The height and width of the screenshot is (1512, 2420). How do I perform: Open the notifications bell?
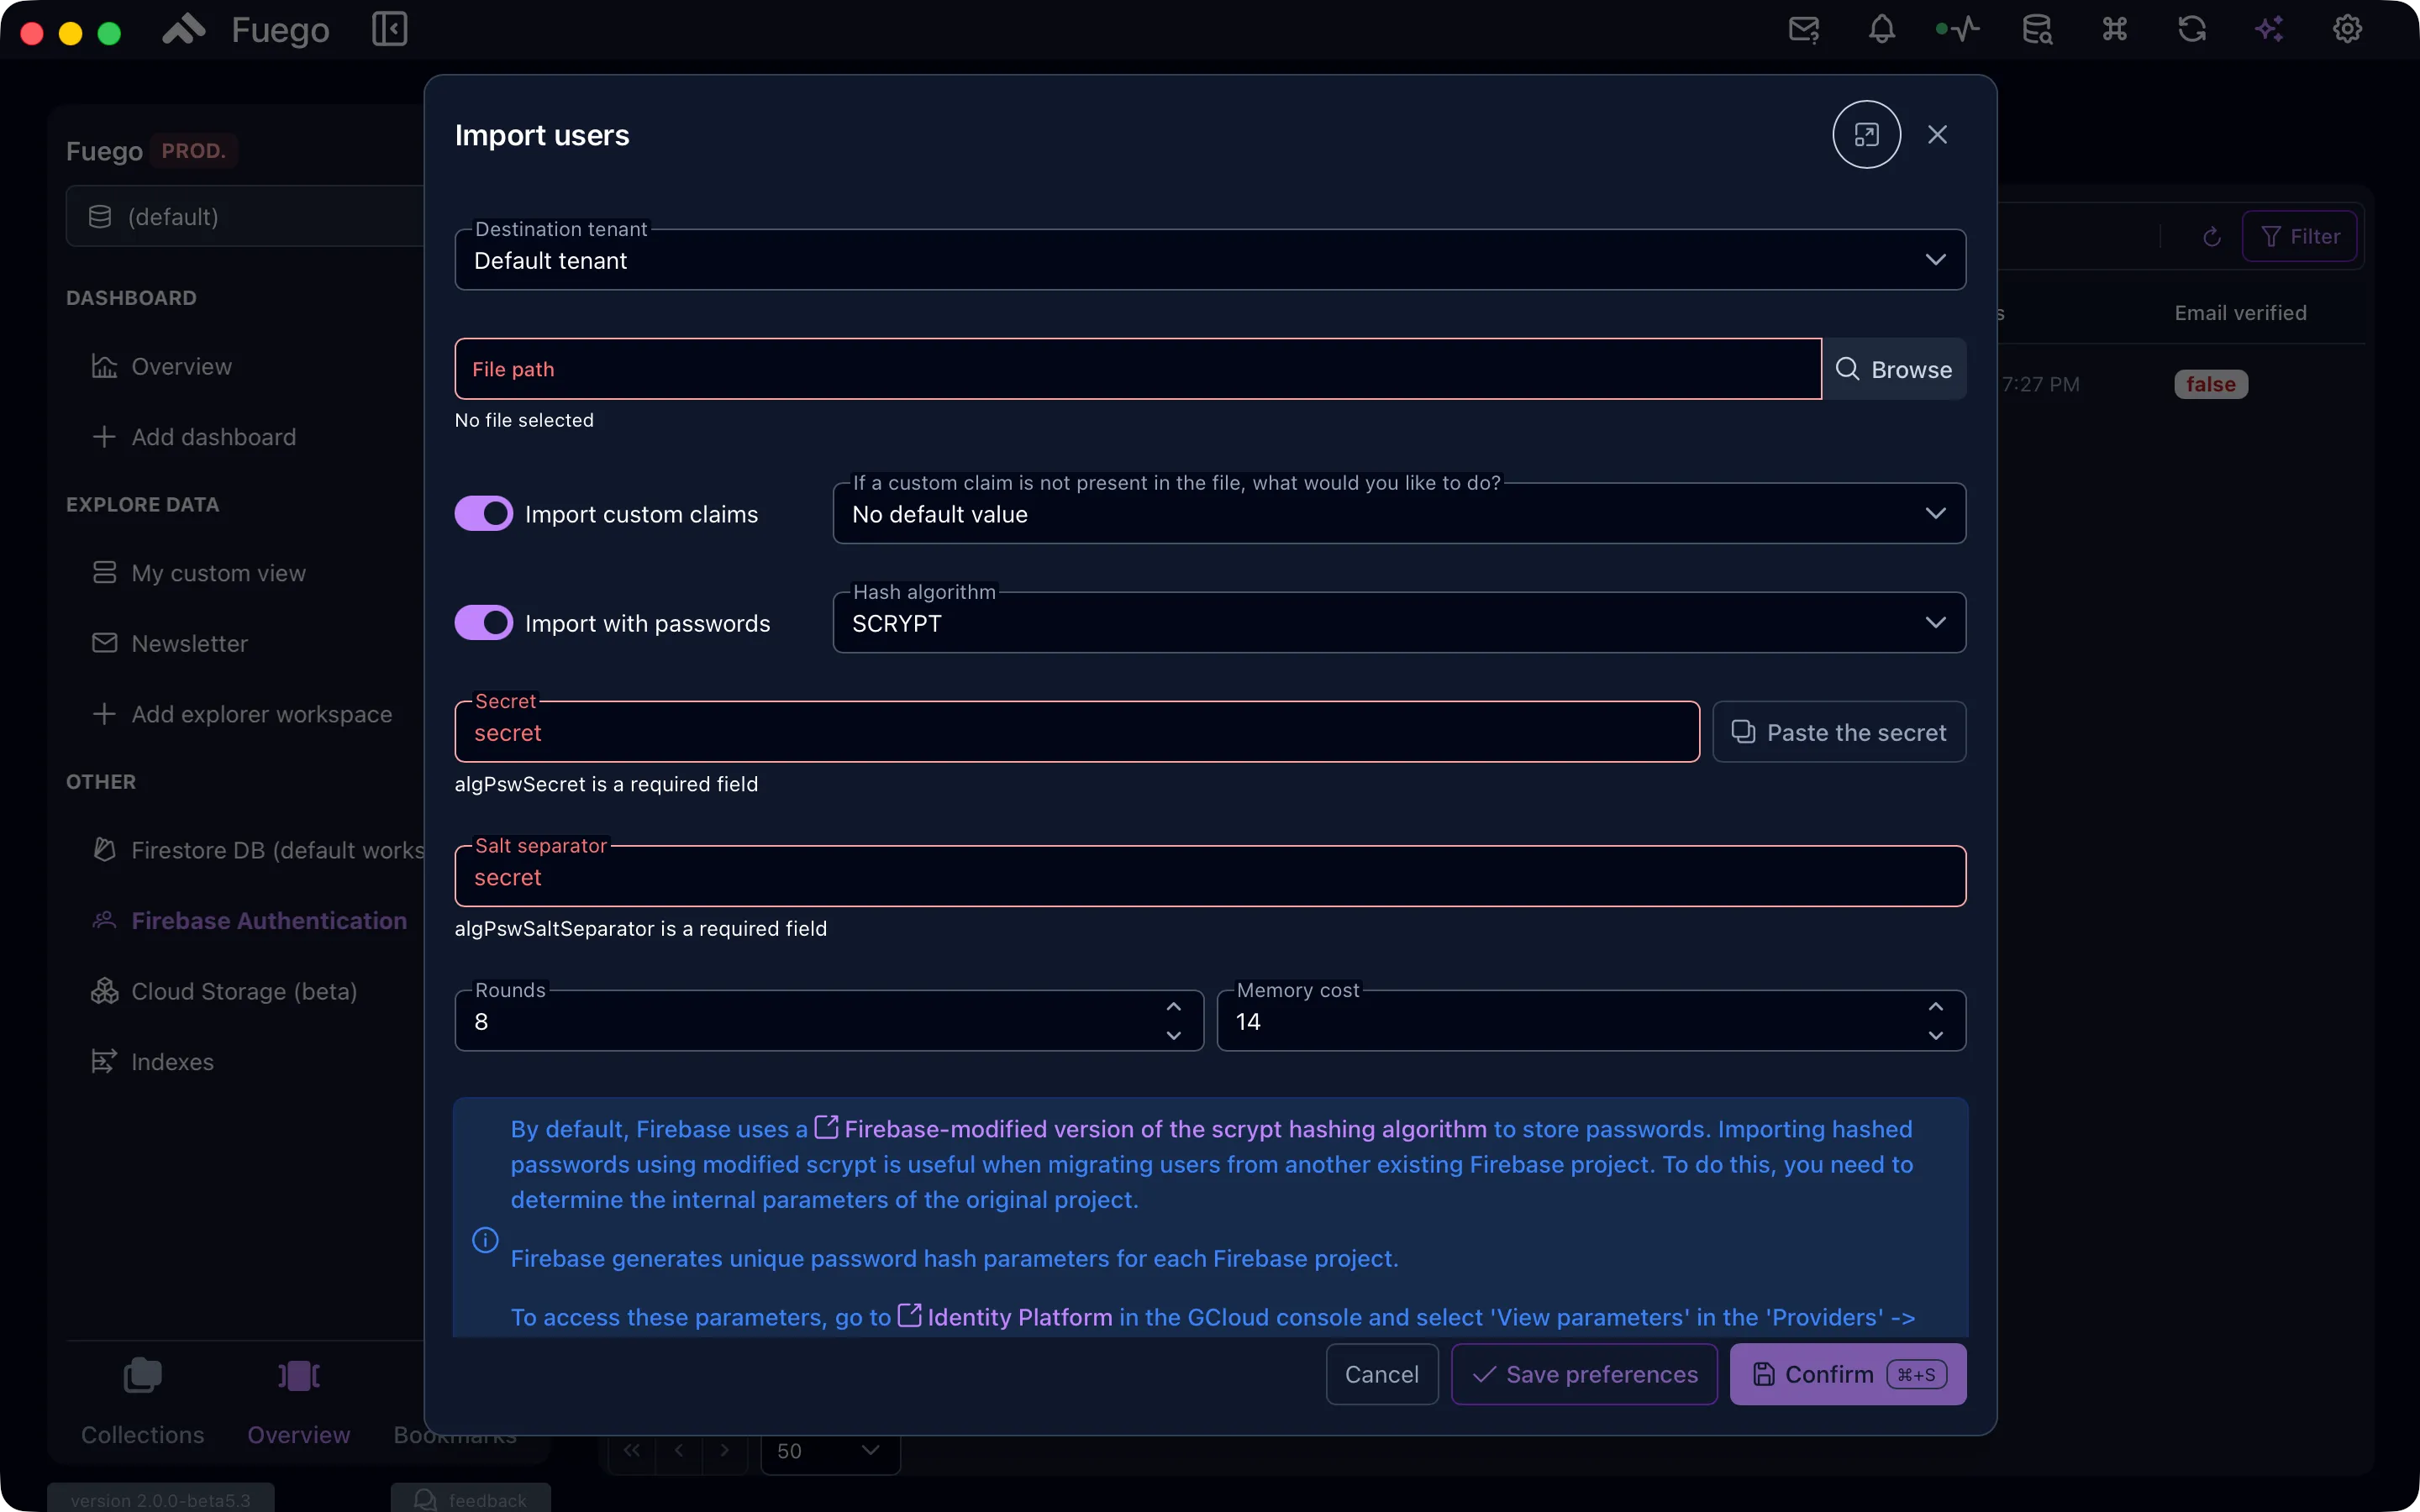pos(1881,29)
